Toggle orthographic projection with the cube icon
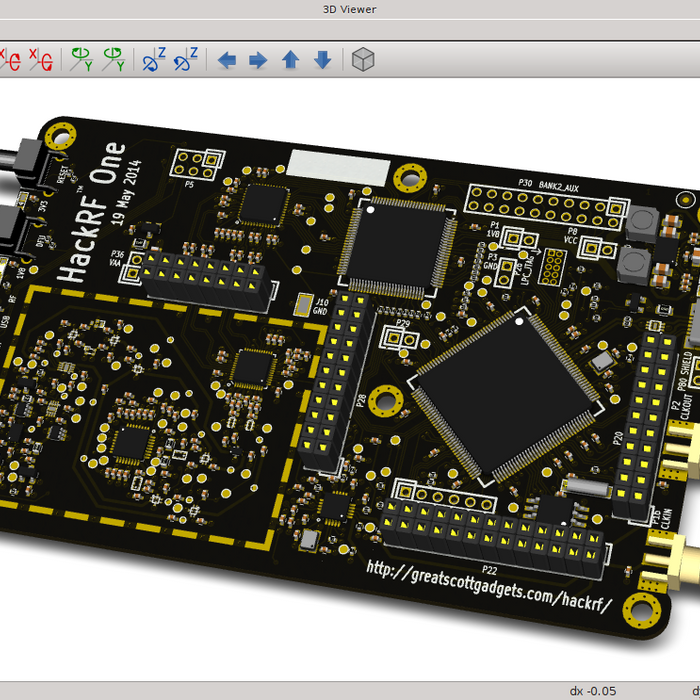The height and width of the screenshot is (700, 700). pos(363,59)
